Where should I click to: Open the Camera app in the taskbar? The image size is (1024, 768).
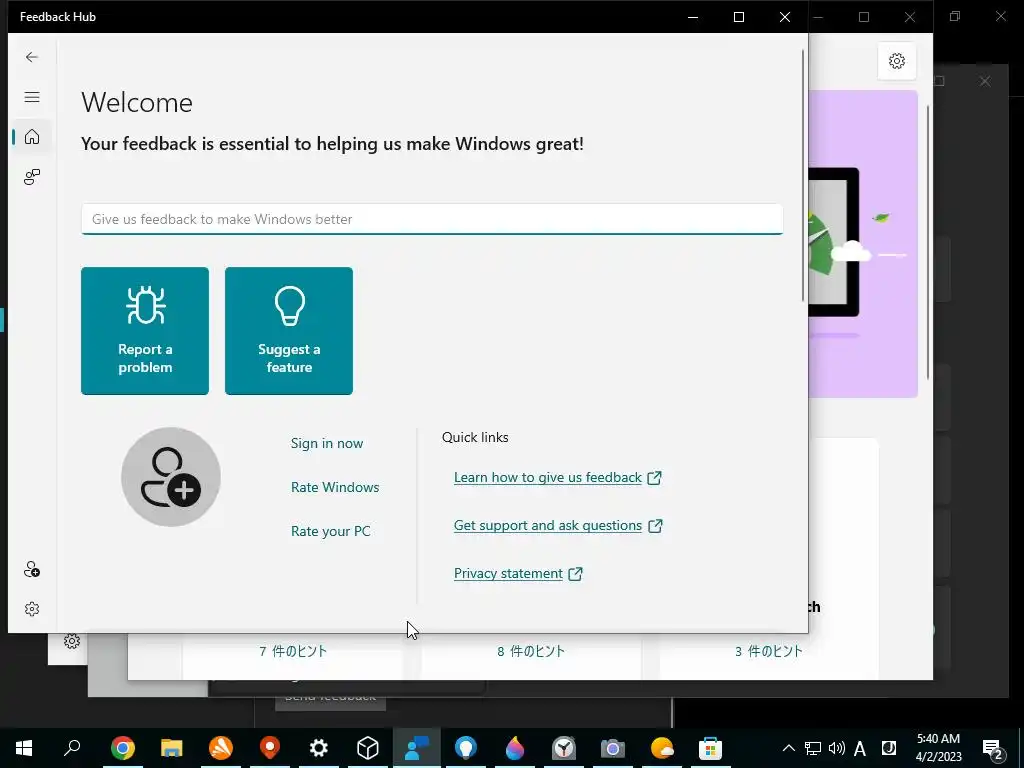[613, 748]
